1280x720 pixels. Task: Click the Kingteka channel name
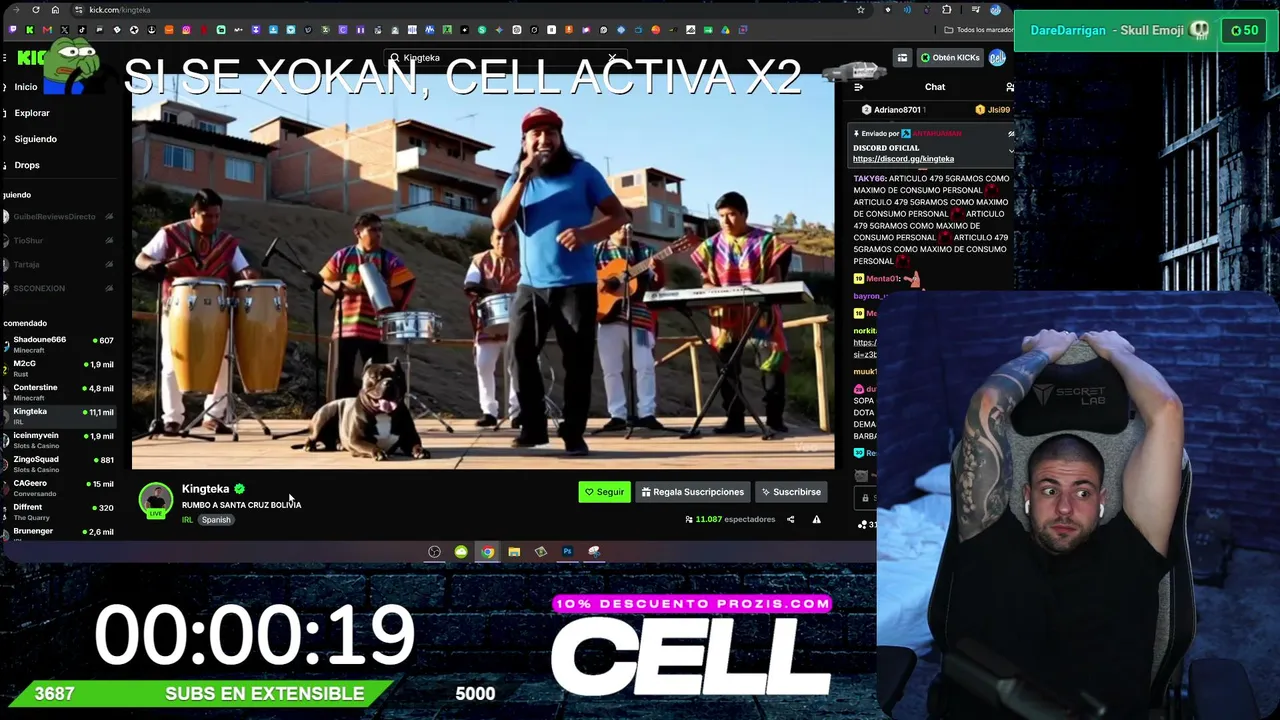[x=206, y=489]
